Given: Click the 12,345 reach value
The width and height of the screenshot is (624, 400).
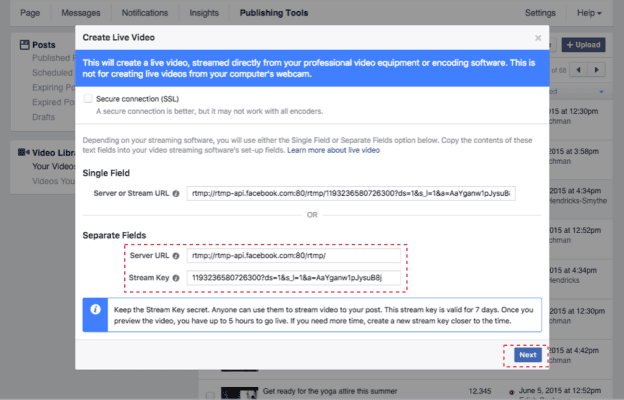Looking at the screenshot, I should click(x=480, y=391).
